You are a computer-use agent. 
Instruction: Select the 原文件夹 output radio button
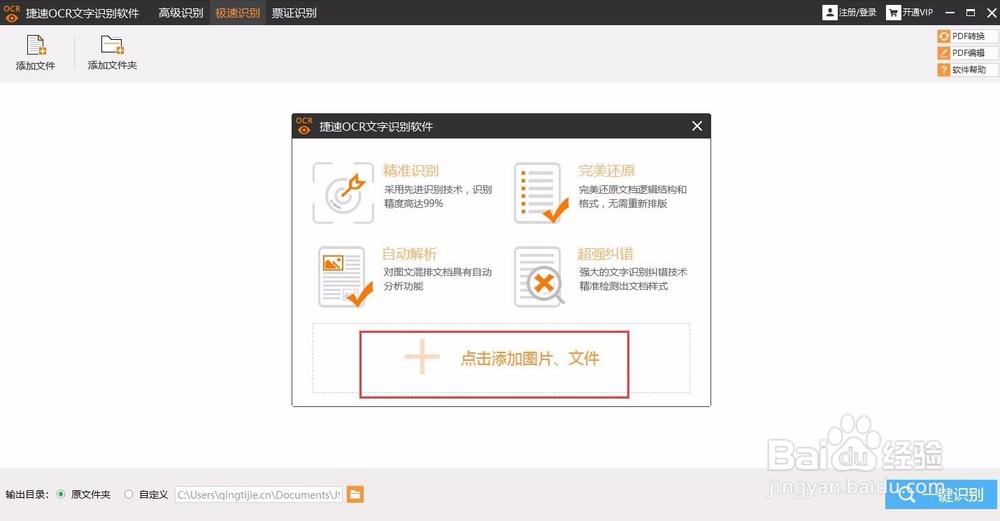click(61, 494)
